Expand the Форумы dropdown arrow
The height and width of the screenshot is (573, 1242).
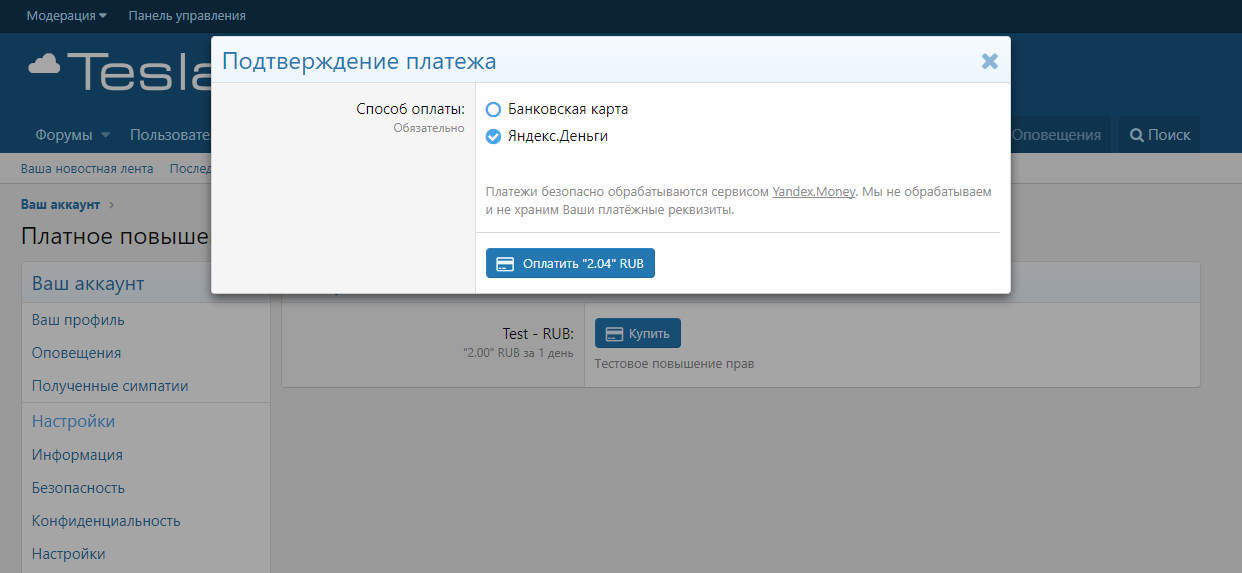[x=106, y=135]
